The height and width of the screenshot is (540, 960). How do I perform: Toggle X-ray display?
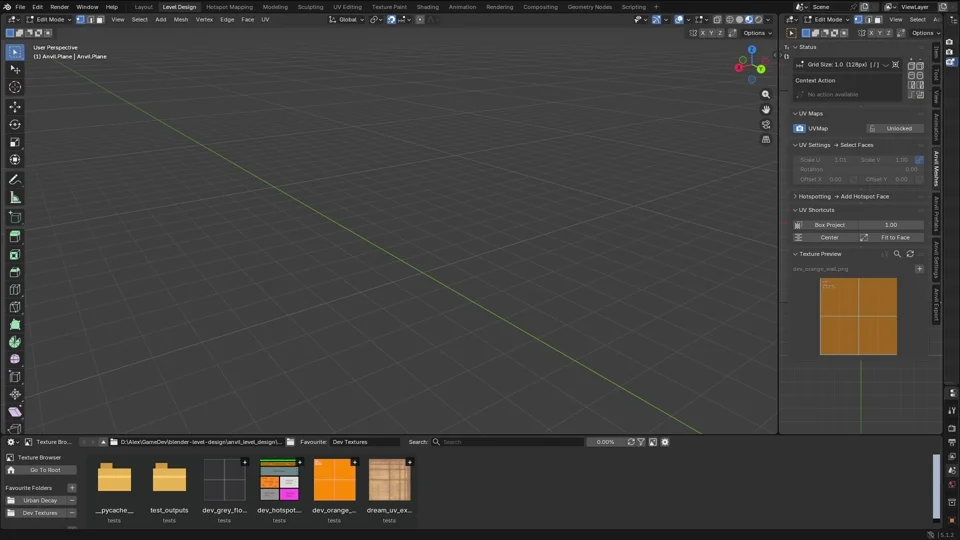[x=717, y=20]
